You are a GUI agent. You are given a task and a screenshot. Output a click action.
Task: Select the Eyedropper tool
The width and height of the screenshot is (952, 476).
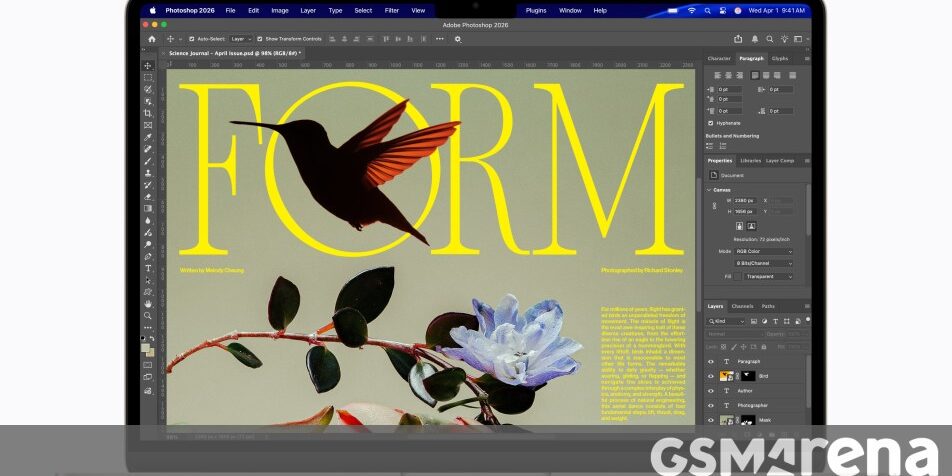point(148,137)
